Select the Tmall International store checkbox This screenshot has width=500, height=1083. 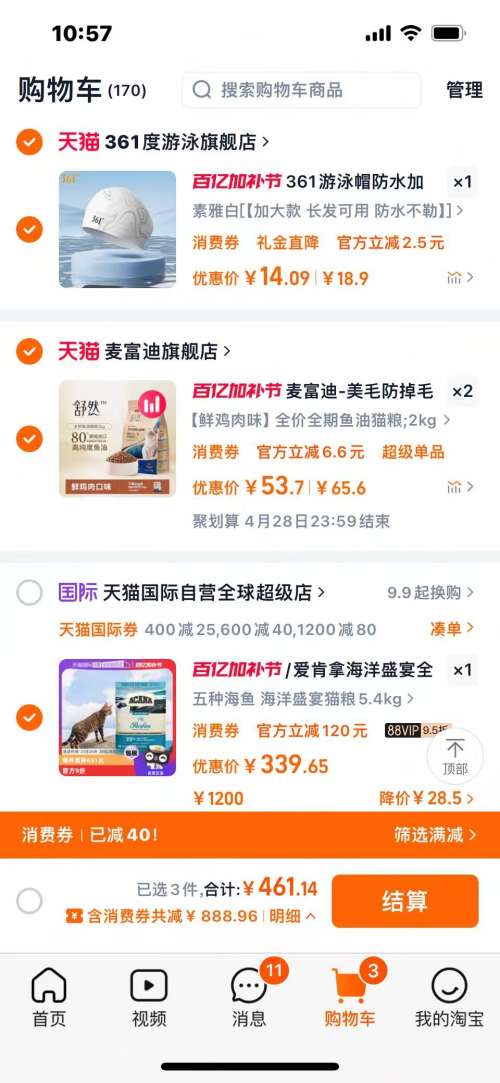(x=29, y=593)
